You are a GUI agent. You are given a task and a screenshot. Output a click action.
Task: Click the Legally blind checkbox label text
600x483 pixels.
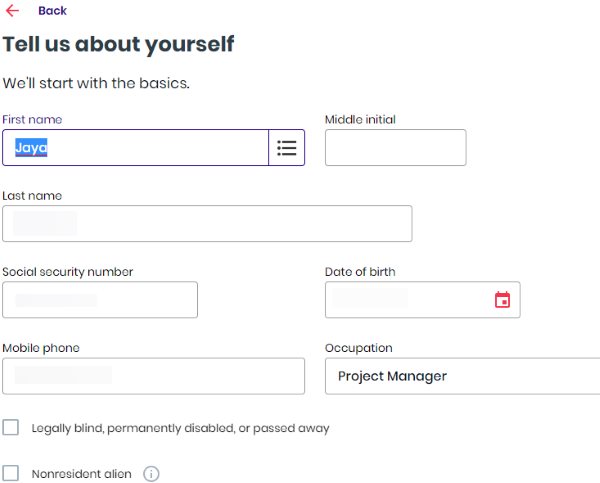[x=180, y=428]
